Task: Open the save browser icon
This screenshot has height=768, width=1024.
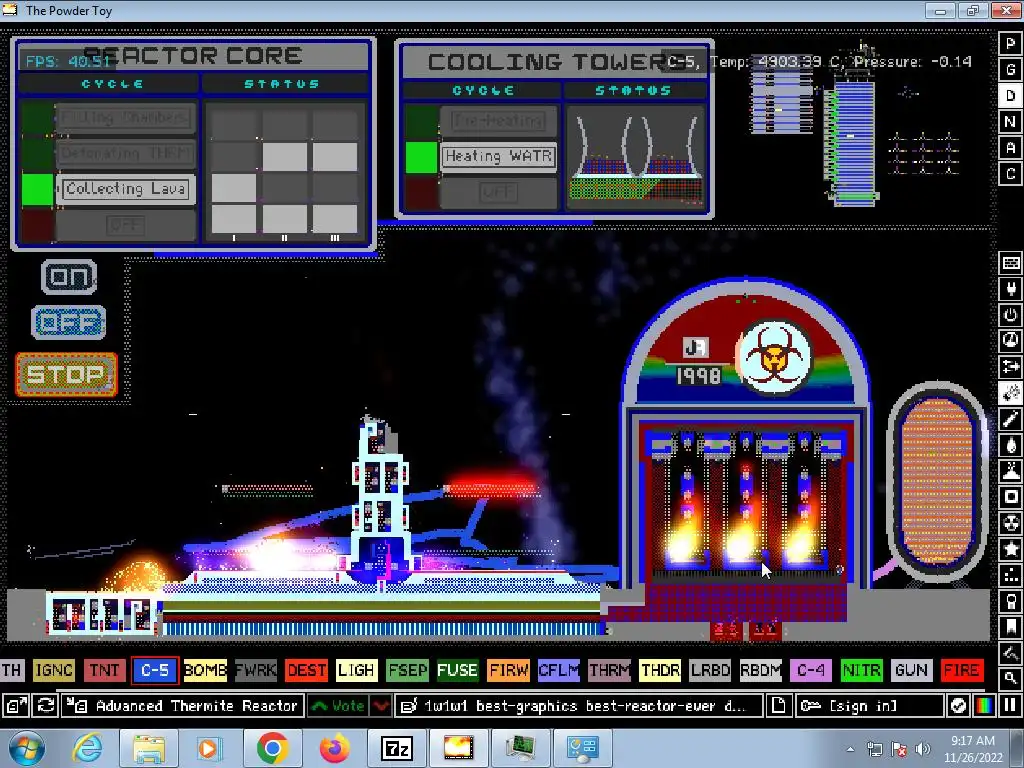Action: coord(16,706)
